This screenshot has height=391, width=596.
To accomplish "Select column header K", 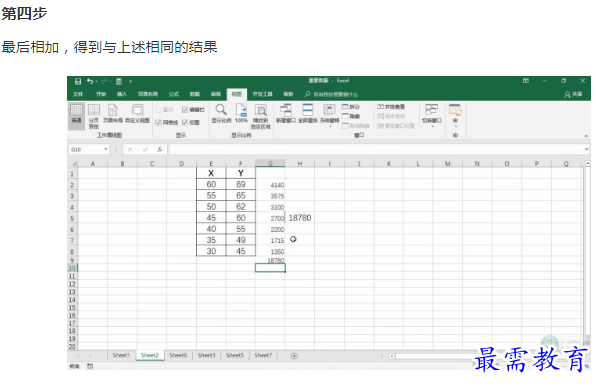I will coord(388,163).
